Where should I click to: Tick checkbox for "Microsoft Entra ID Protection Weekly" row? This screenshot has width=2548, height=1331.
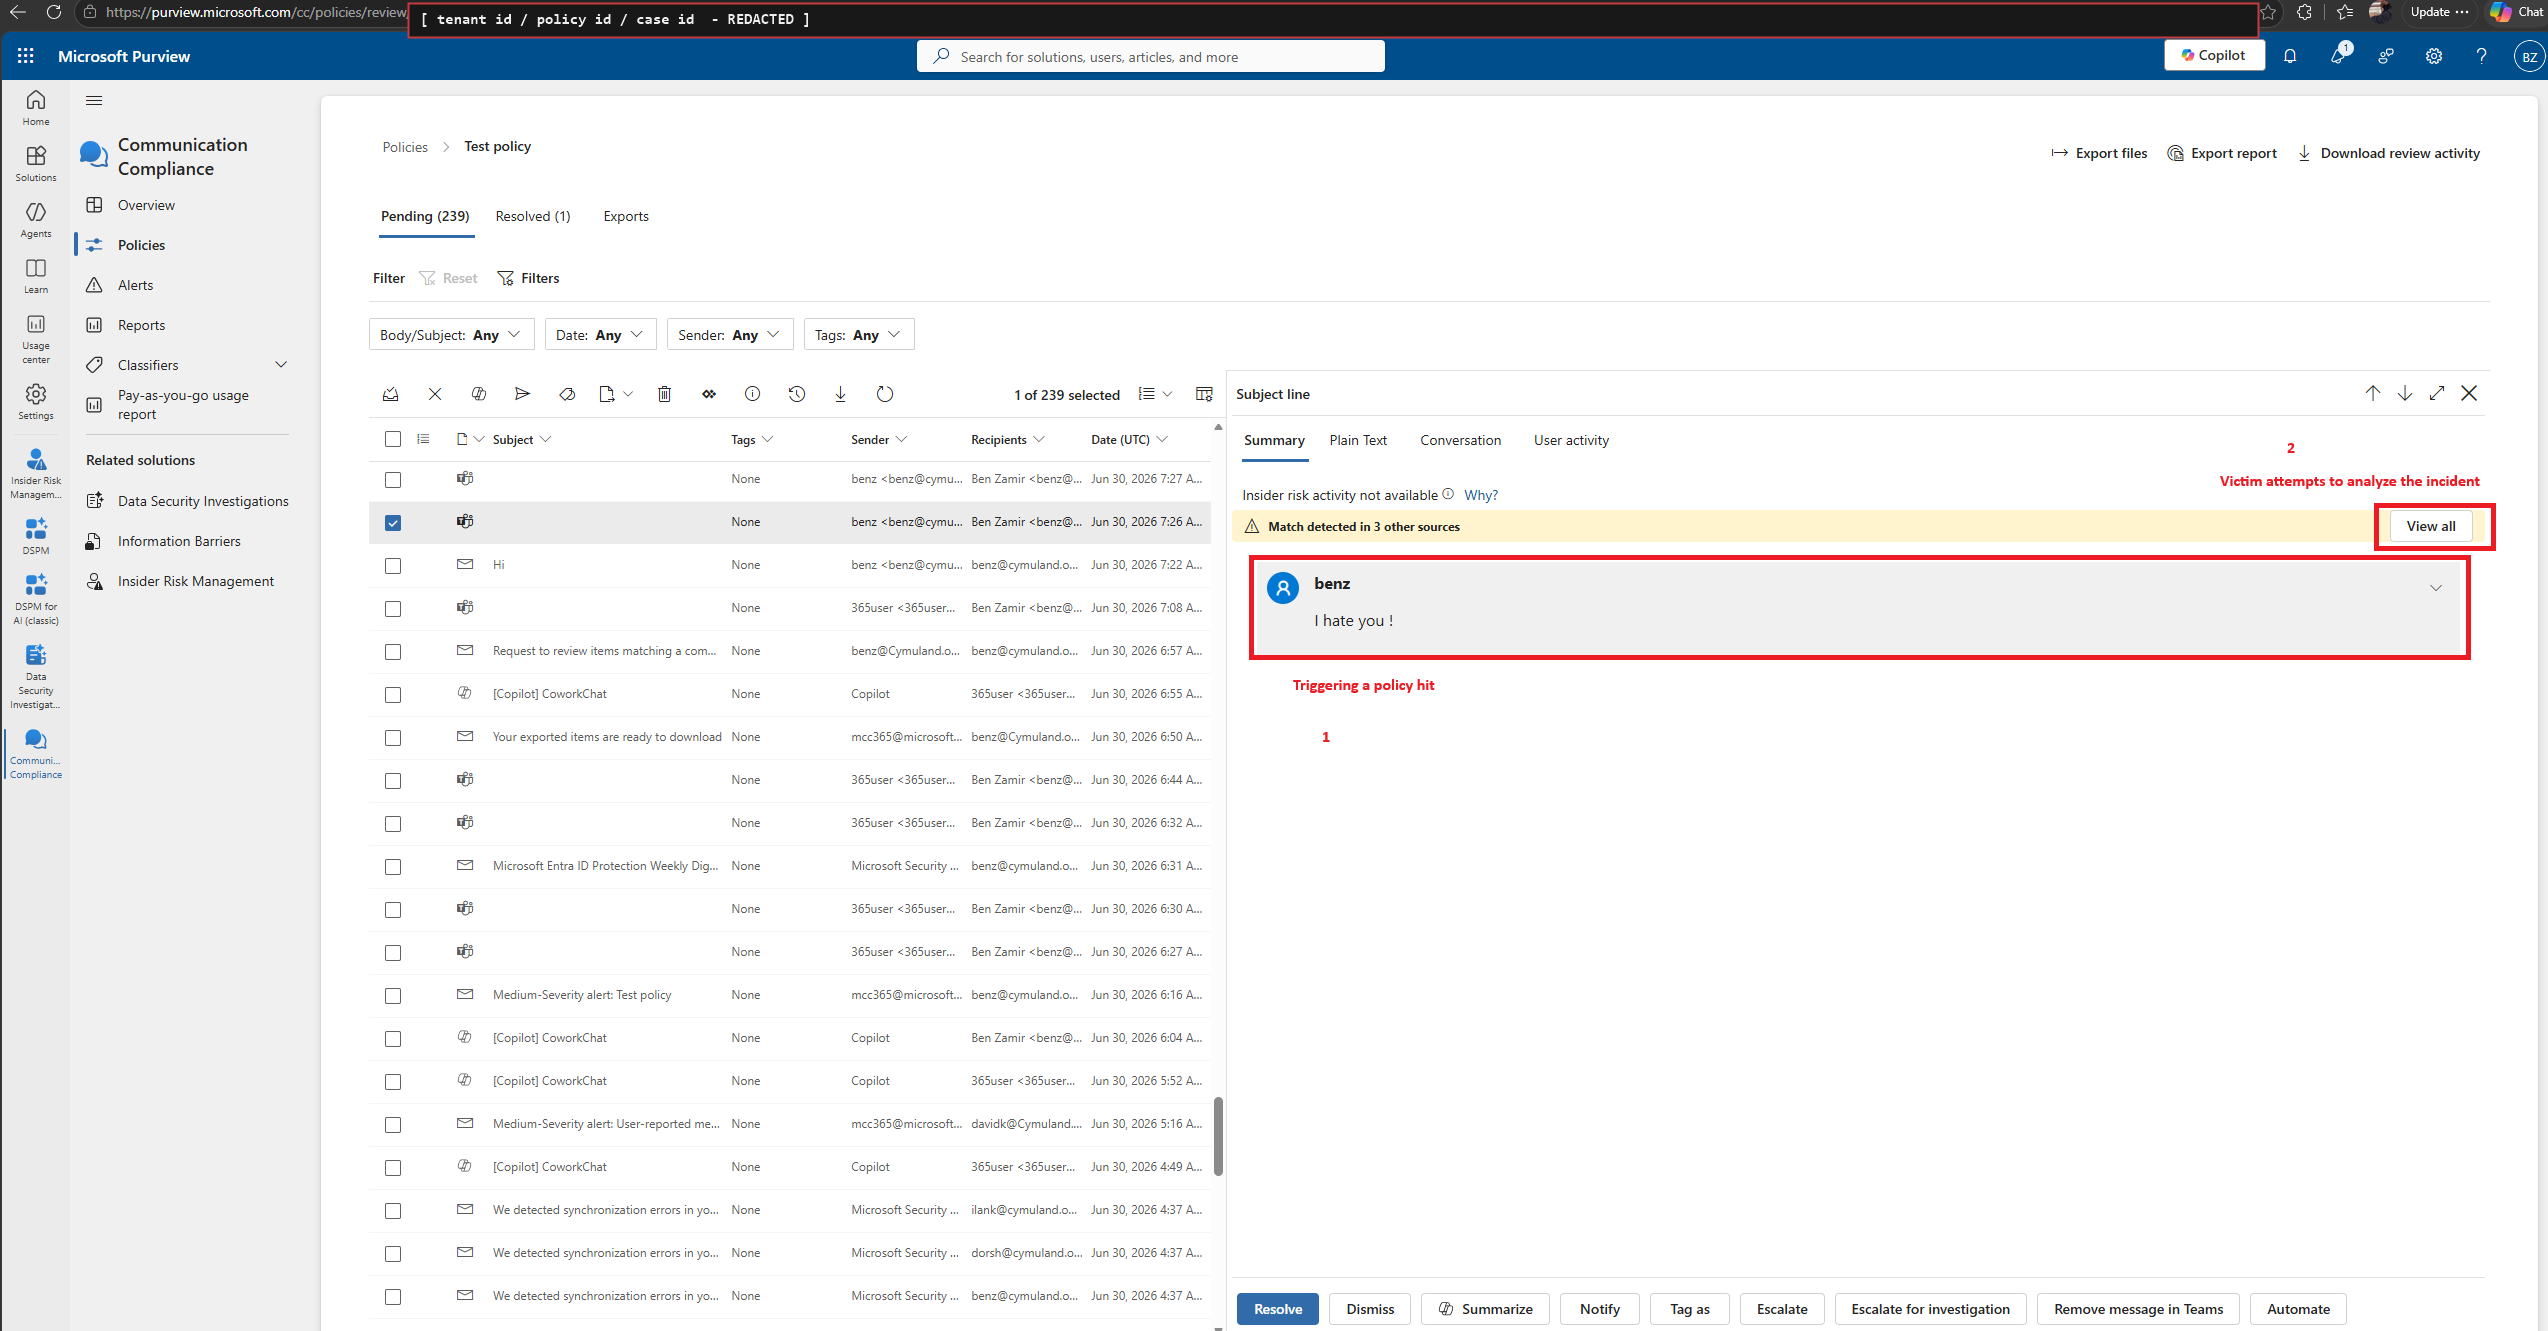click(x=393, y=867)
